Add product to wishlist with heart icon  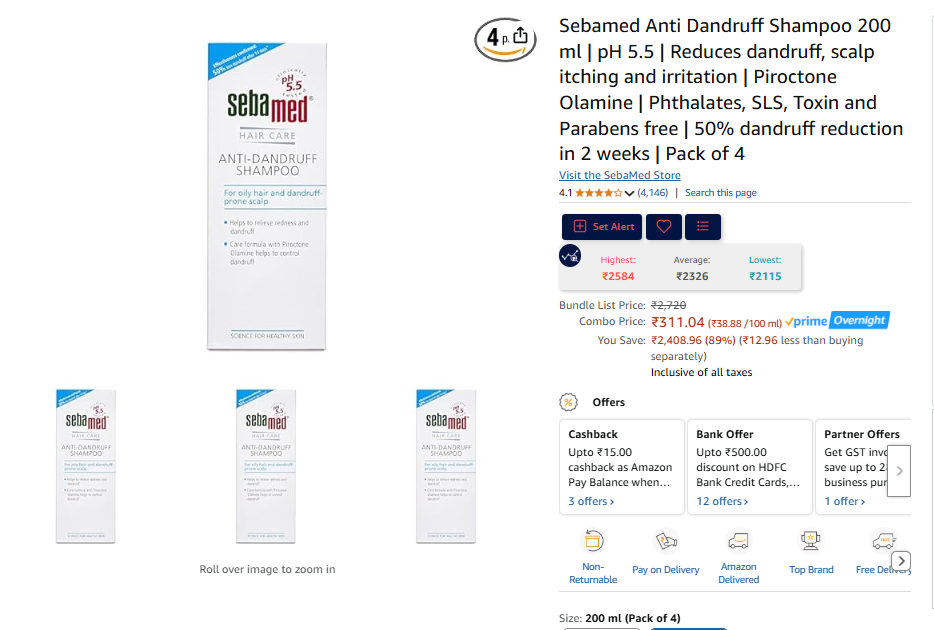[x=664, y=227]
